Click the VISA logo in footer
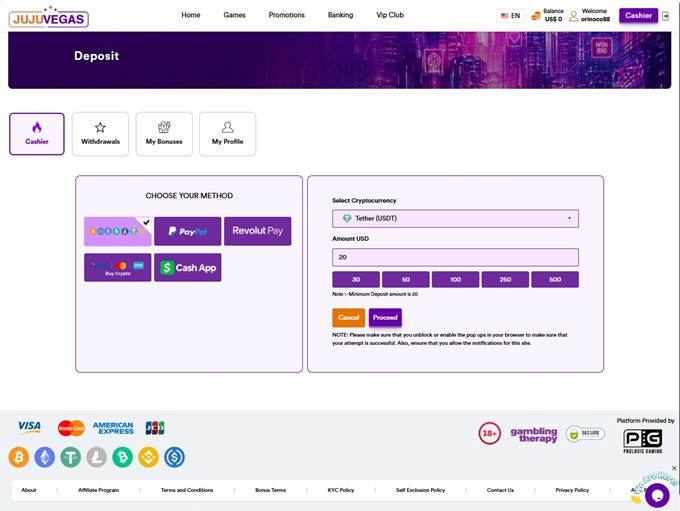The width and height of the screenshot is (680, 511). pyautogui.click(x=29, y=427)
